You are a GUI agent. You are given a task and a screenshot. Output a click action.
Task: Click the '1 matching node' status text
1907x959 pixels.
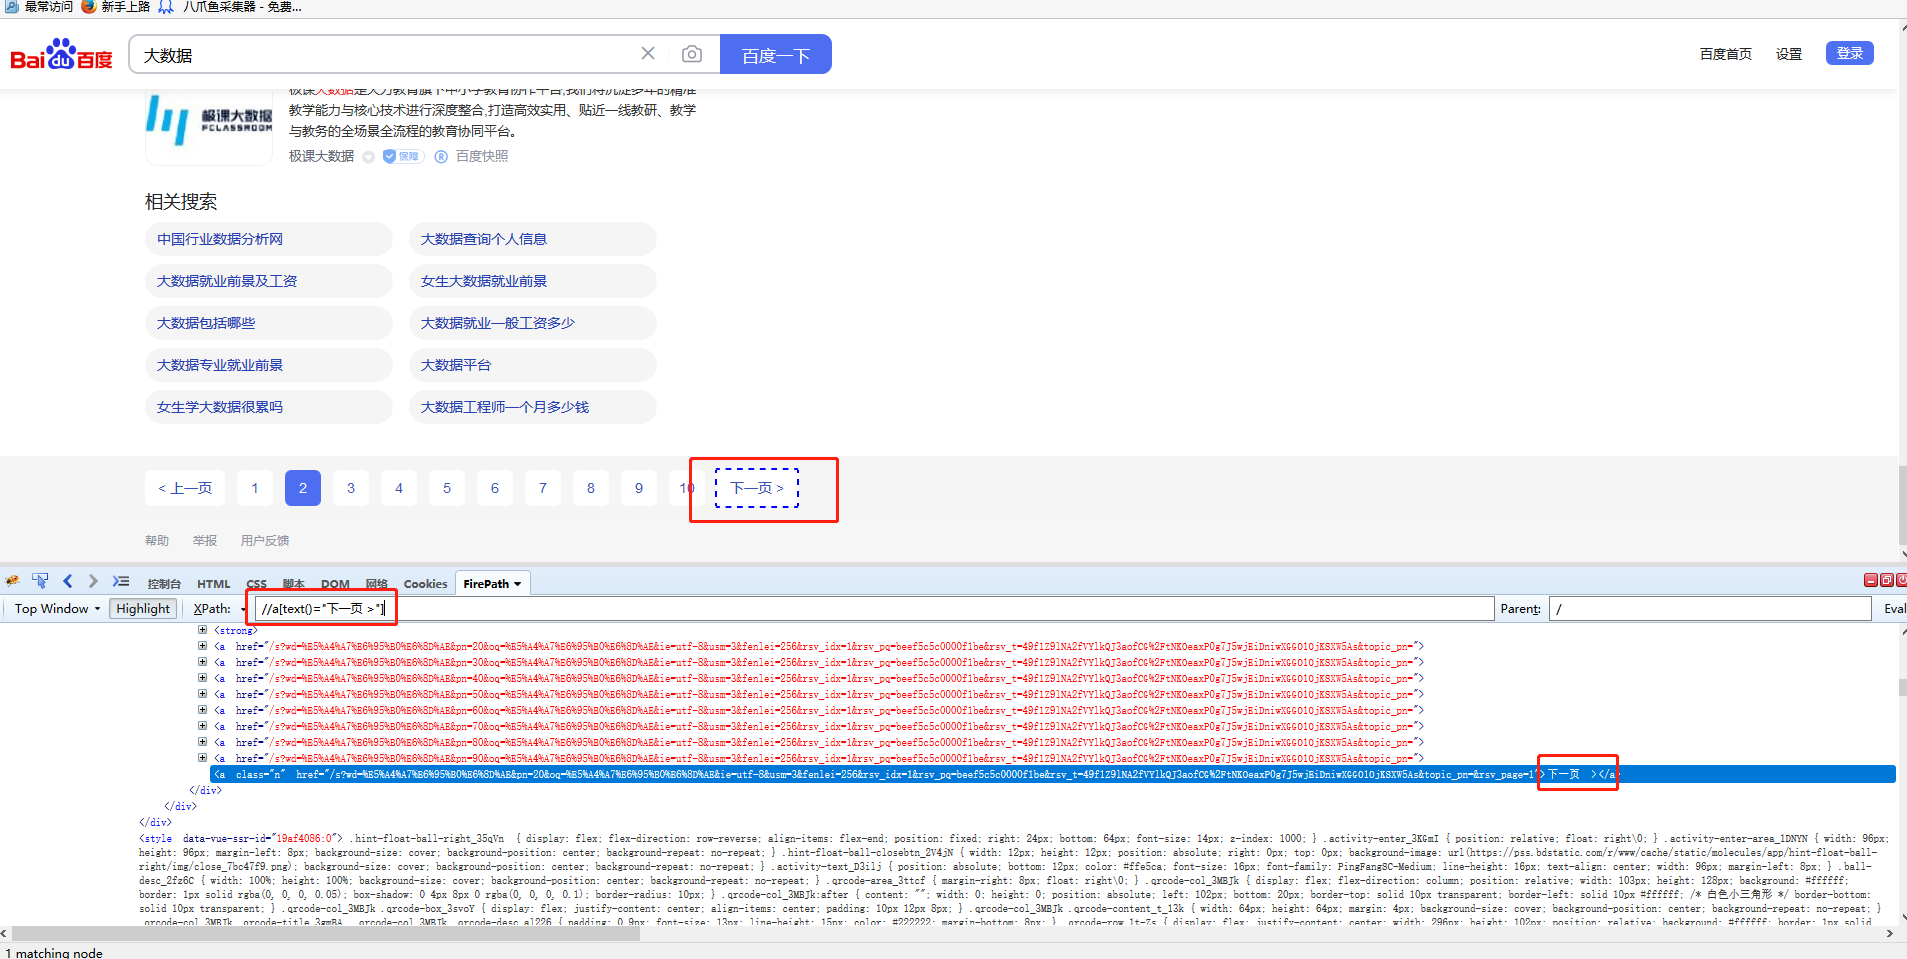54,952
